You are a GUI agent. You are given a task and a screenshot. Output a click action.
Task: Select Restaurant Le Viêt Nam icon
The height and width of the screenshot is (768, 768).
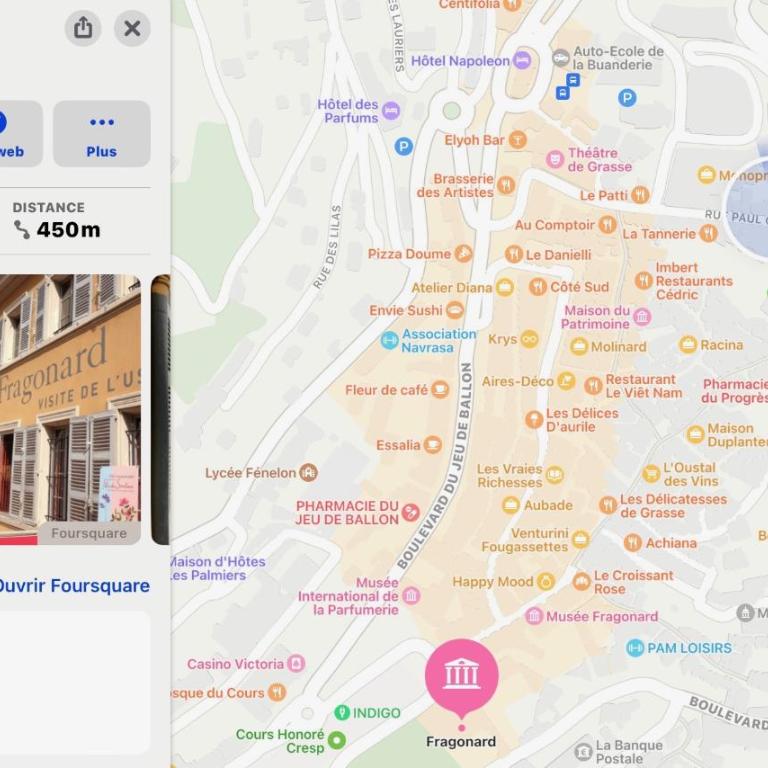click(x=593, y=386)
